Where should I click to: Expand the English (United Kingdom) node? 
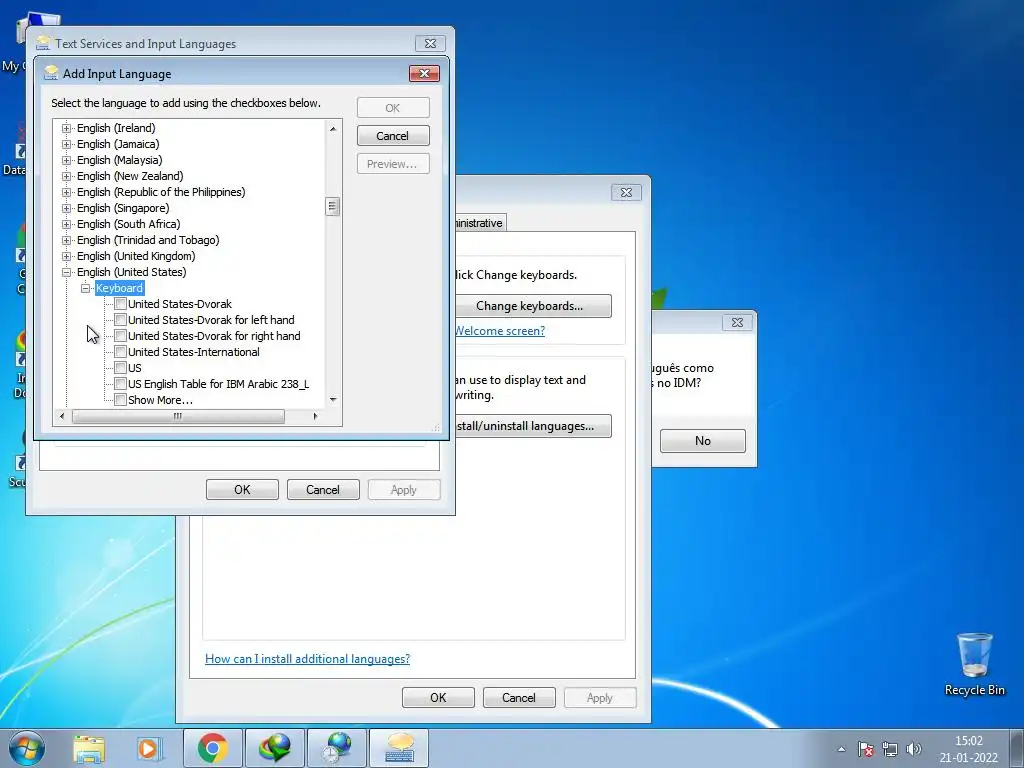67,256
